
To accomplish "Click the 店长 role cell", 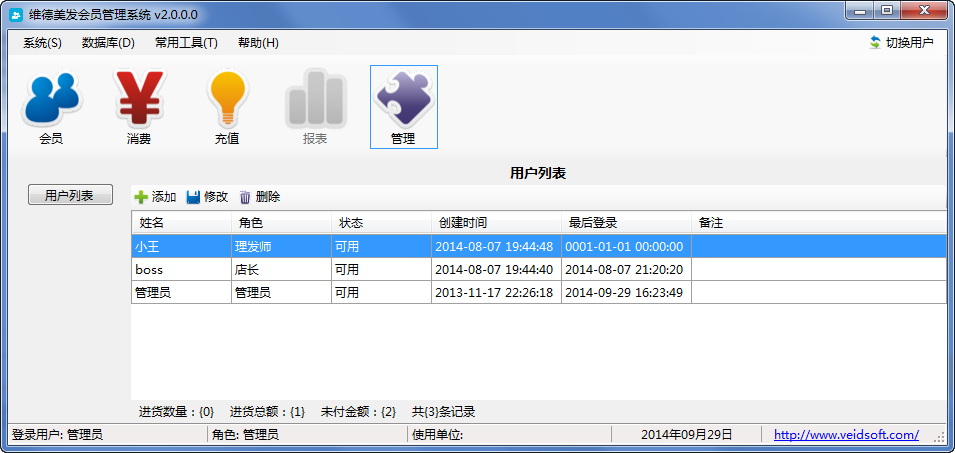I will [281, 270].
